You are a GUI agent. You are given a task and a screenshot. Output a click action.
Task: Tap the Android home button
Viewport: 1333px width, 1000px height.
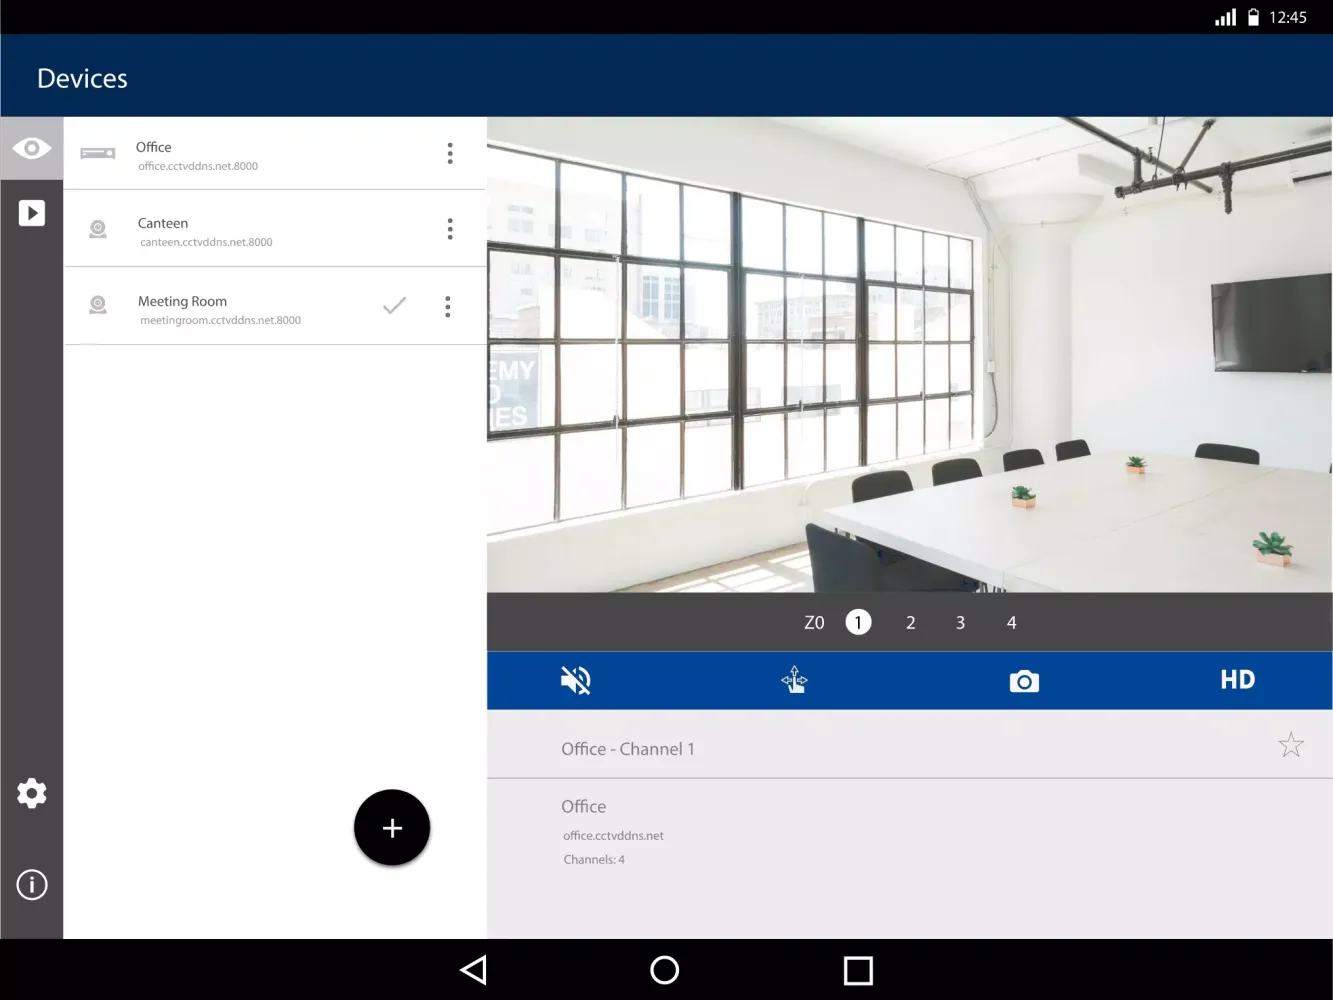point(664,970)
